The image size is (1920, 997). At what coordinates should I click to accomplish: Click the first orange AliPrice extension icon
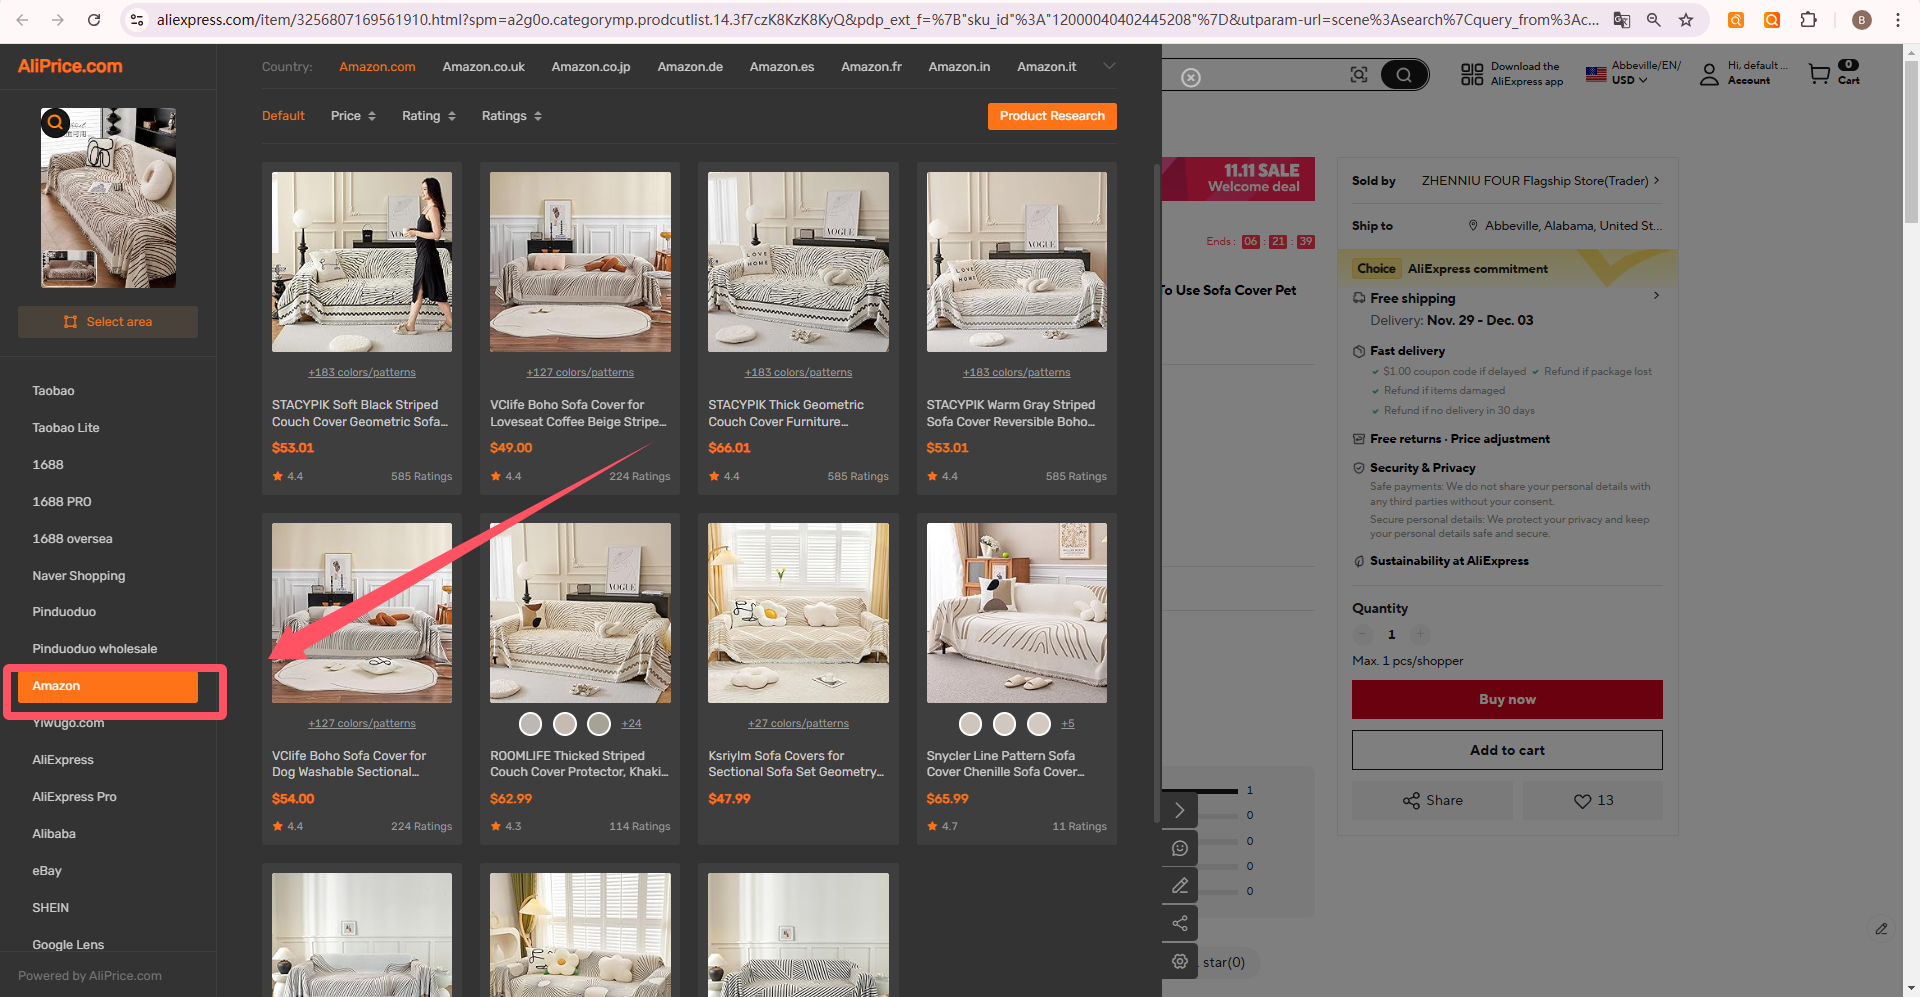click(1736, 20)
